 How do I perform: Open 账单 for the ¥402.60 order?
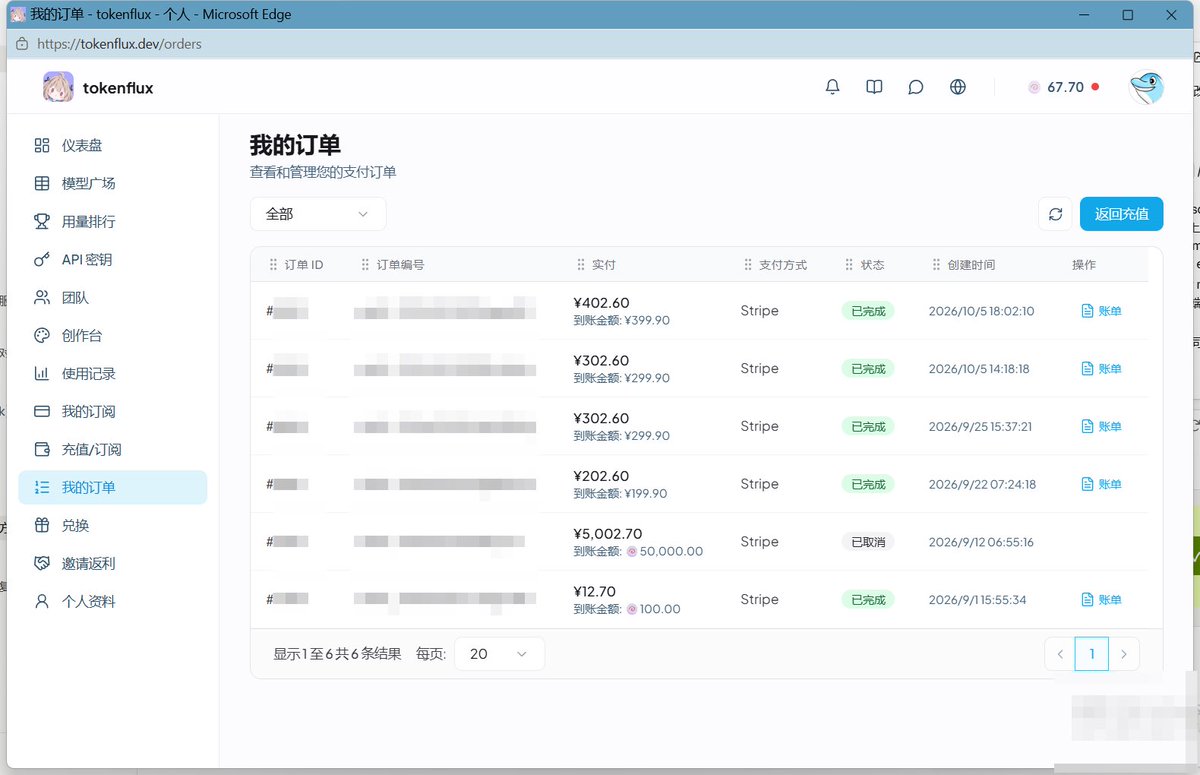click(x=1101, y=311)
